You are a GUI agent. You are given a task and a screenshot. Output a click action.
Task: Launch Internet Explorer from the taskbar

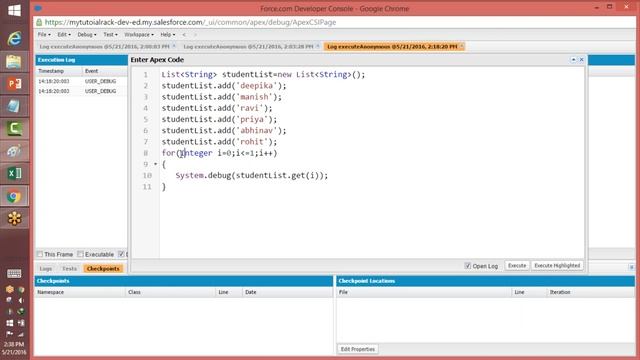click(14, 39)
